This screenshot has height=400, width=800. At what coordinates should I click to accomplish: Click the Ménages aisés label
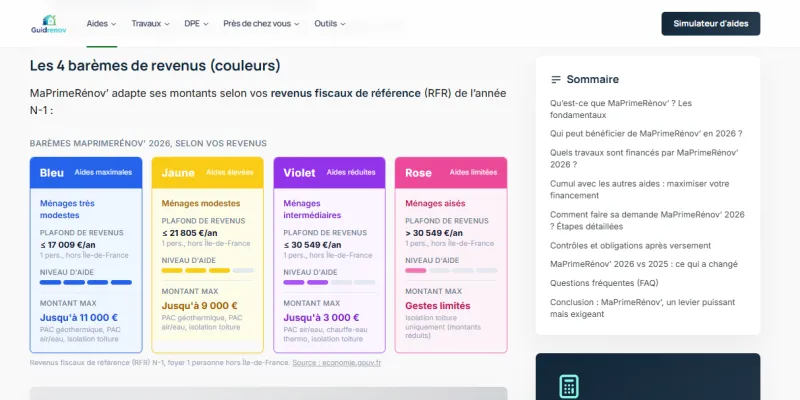(x=435, y=203)
